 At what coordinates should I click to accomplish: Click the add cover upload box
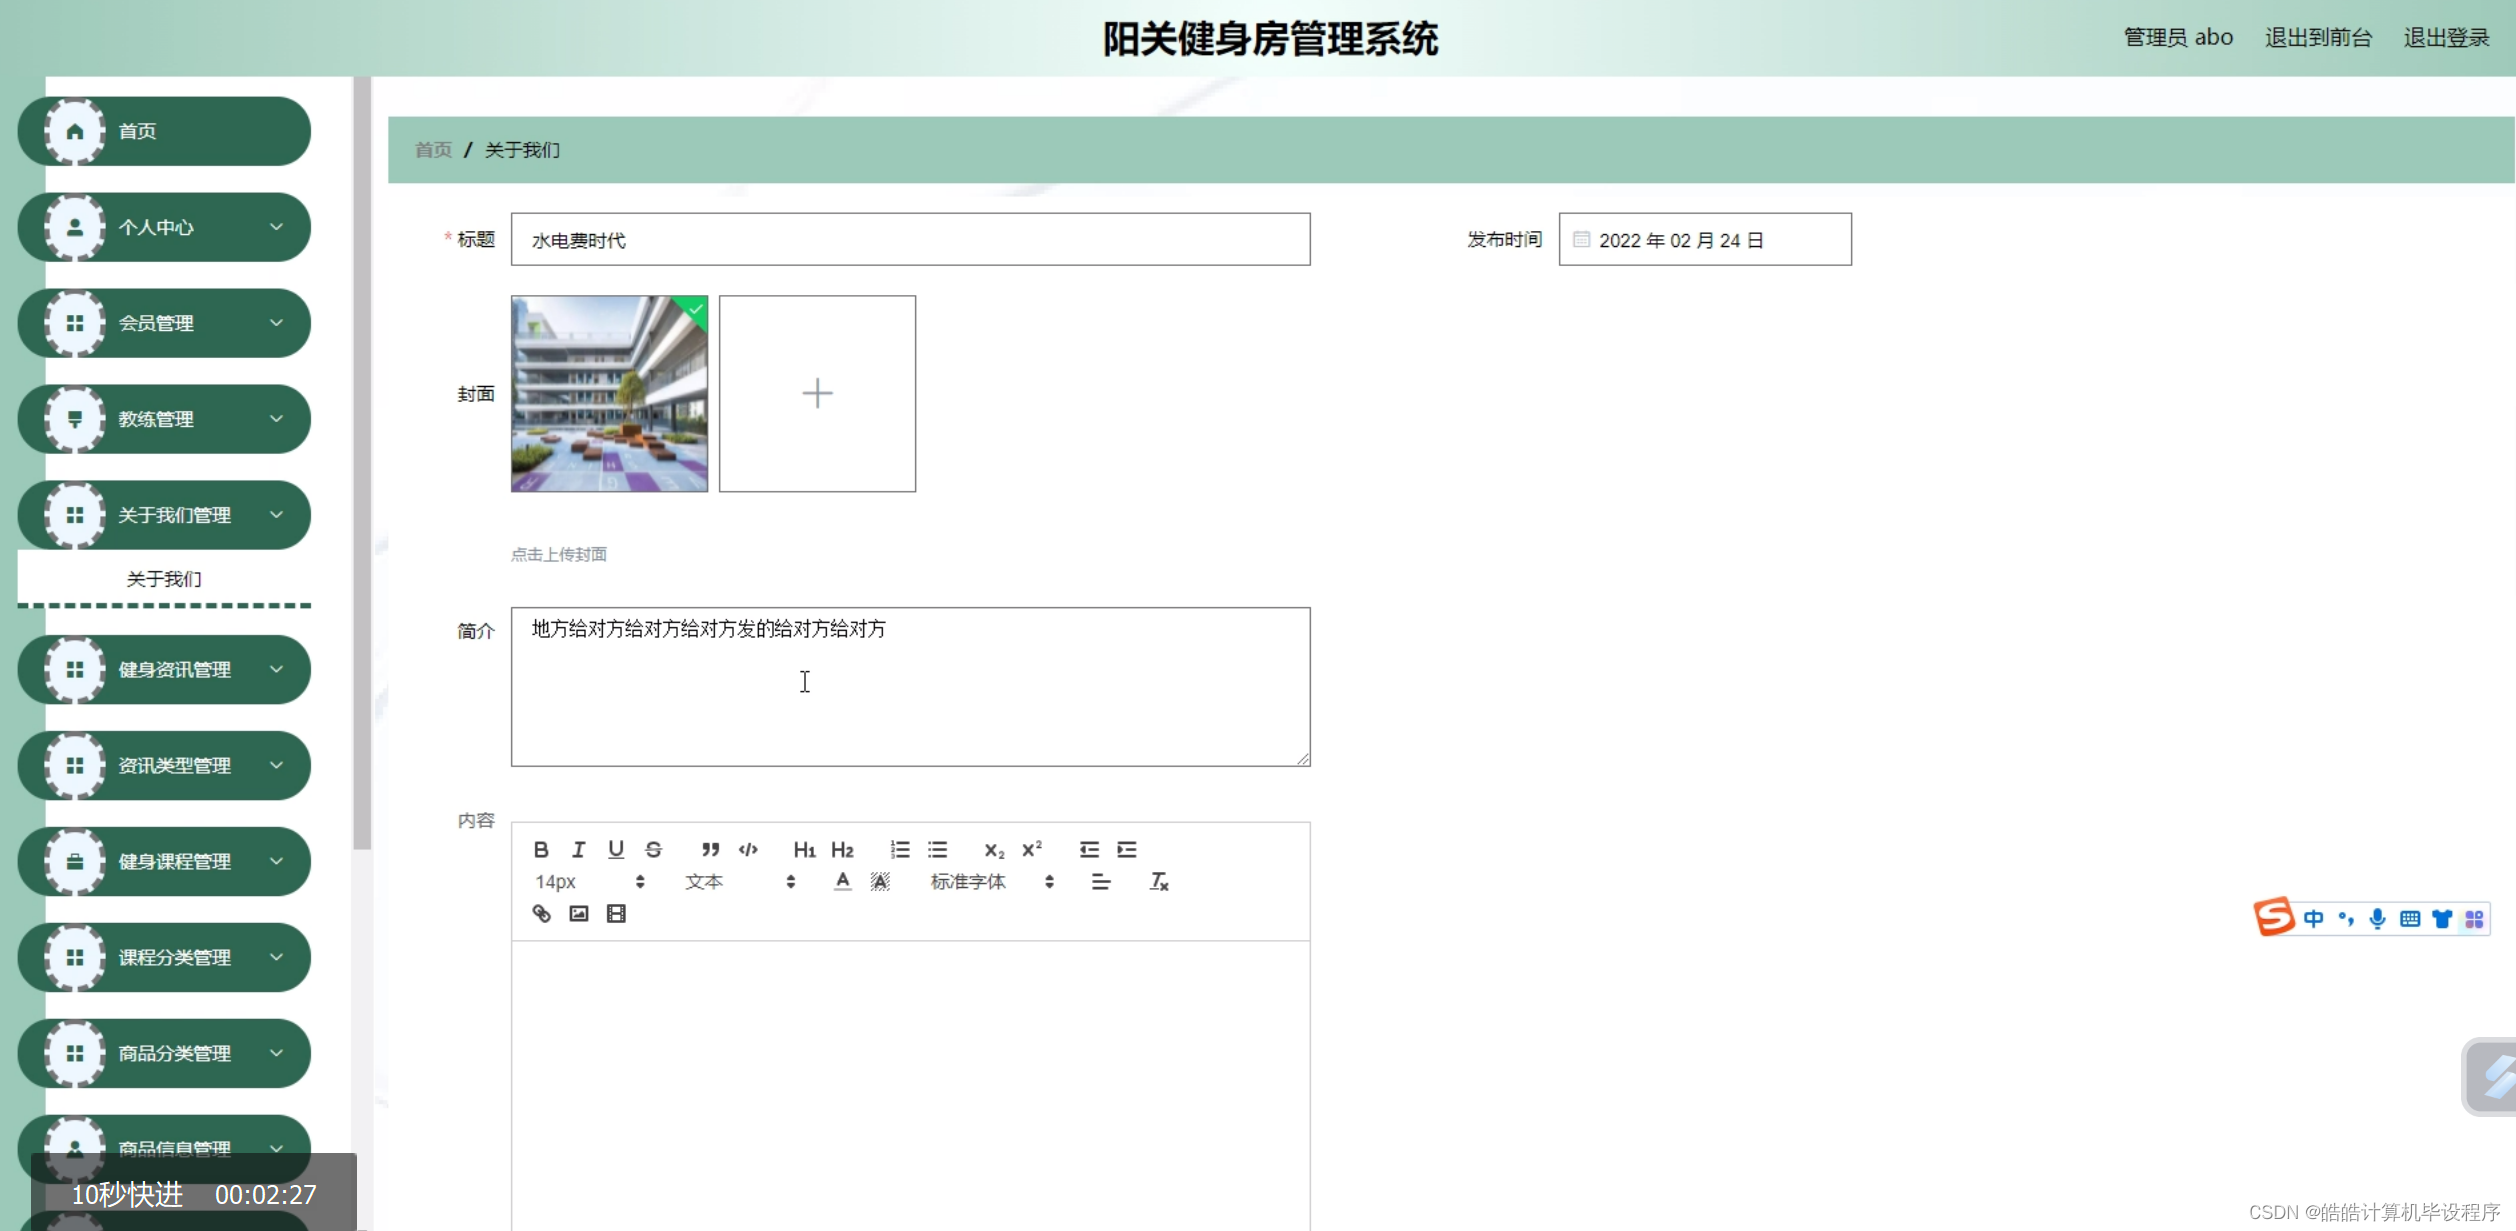pos(817,393)
